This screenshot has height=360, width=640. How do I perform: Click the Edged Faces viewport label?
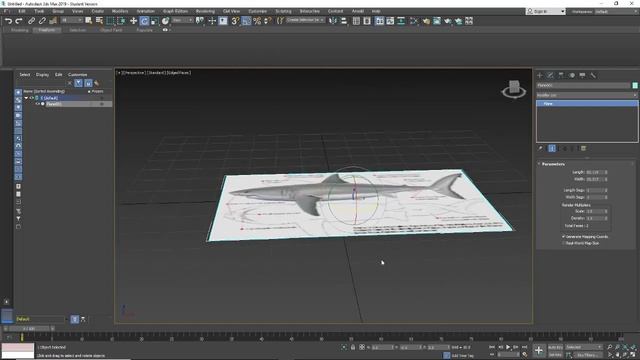[178, 73]
